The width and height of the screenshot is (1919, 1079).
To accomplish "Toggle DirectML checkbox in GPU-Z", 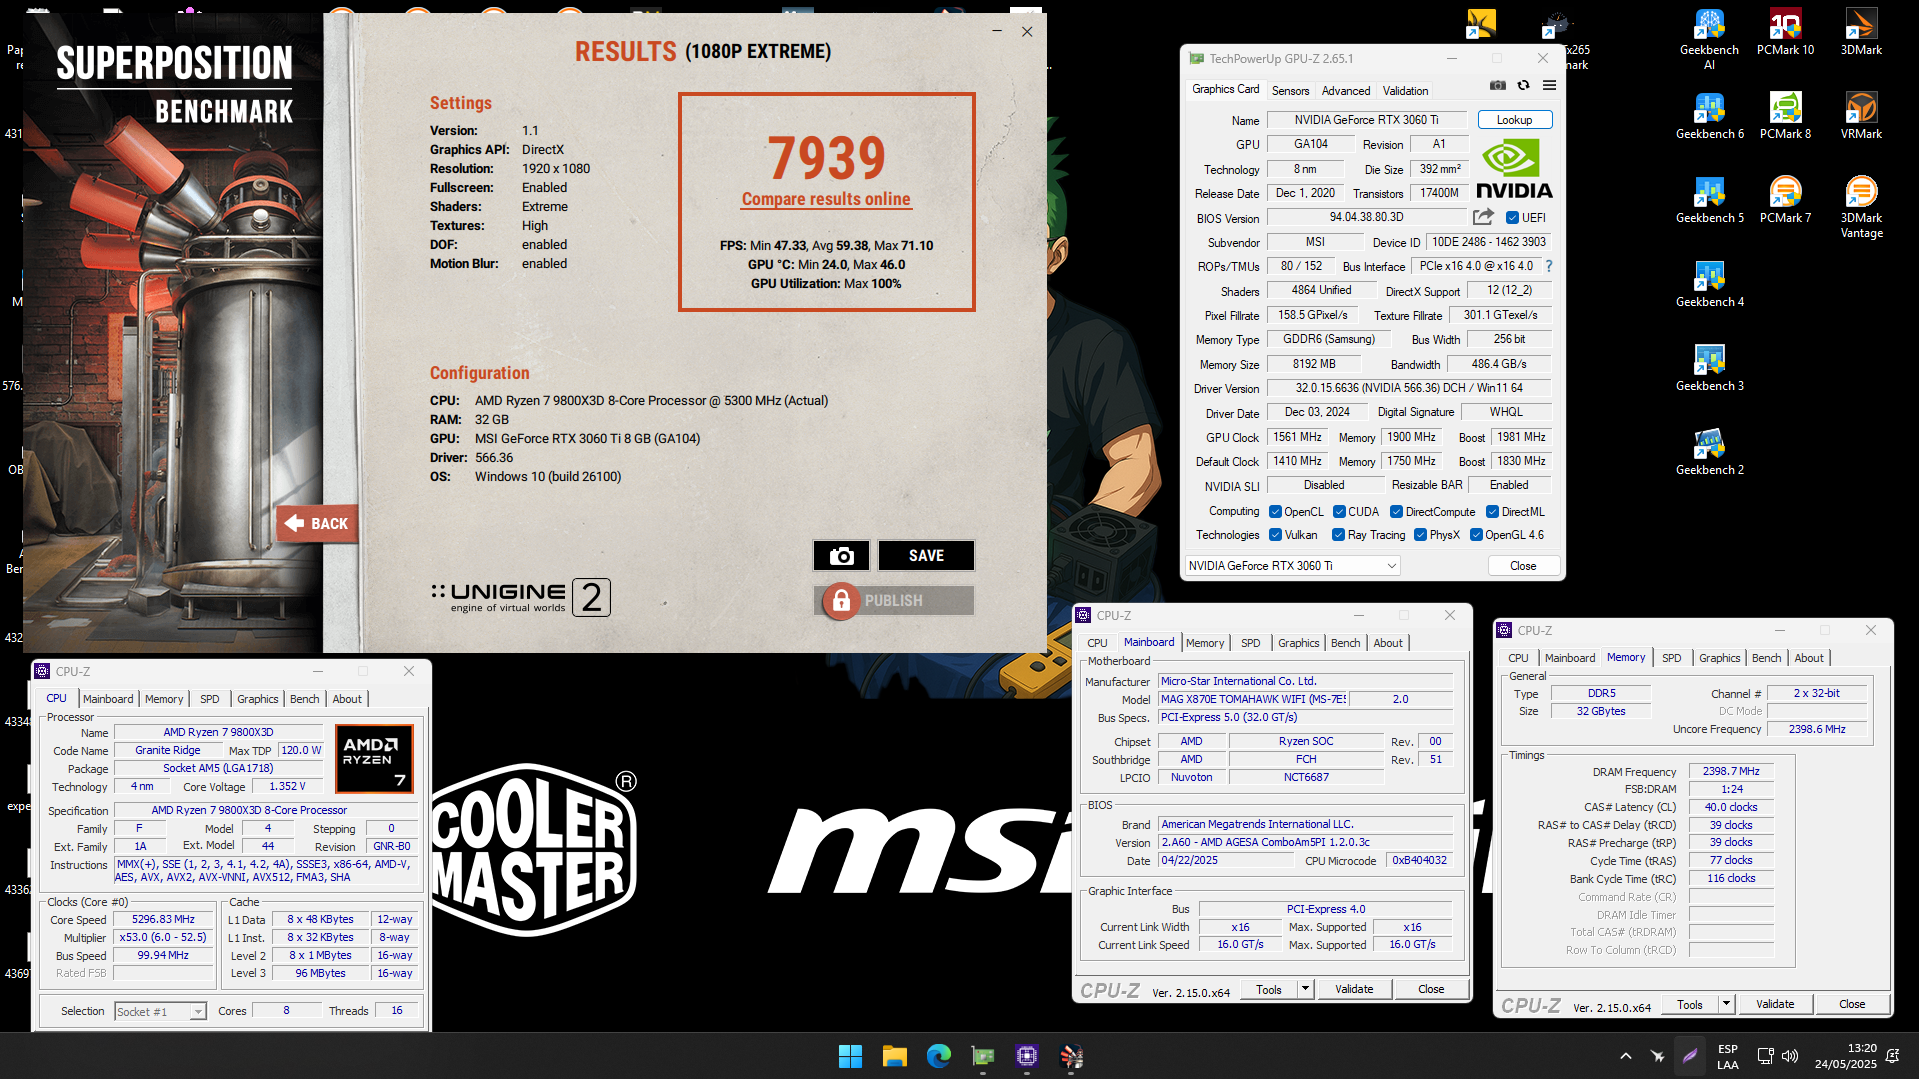I will click(x=1492, y=512).
